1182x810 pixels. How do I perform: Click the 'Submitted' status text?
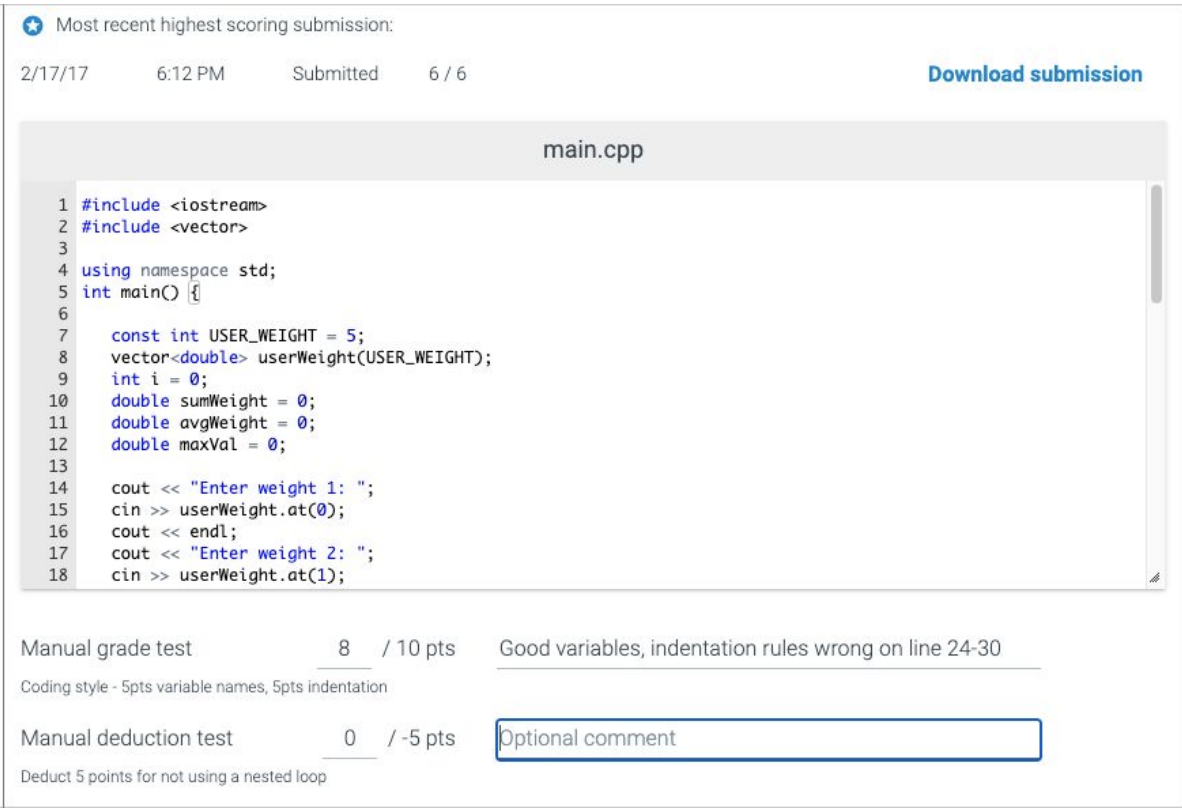335,74
